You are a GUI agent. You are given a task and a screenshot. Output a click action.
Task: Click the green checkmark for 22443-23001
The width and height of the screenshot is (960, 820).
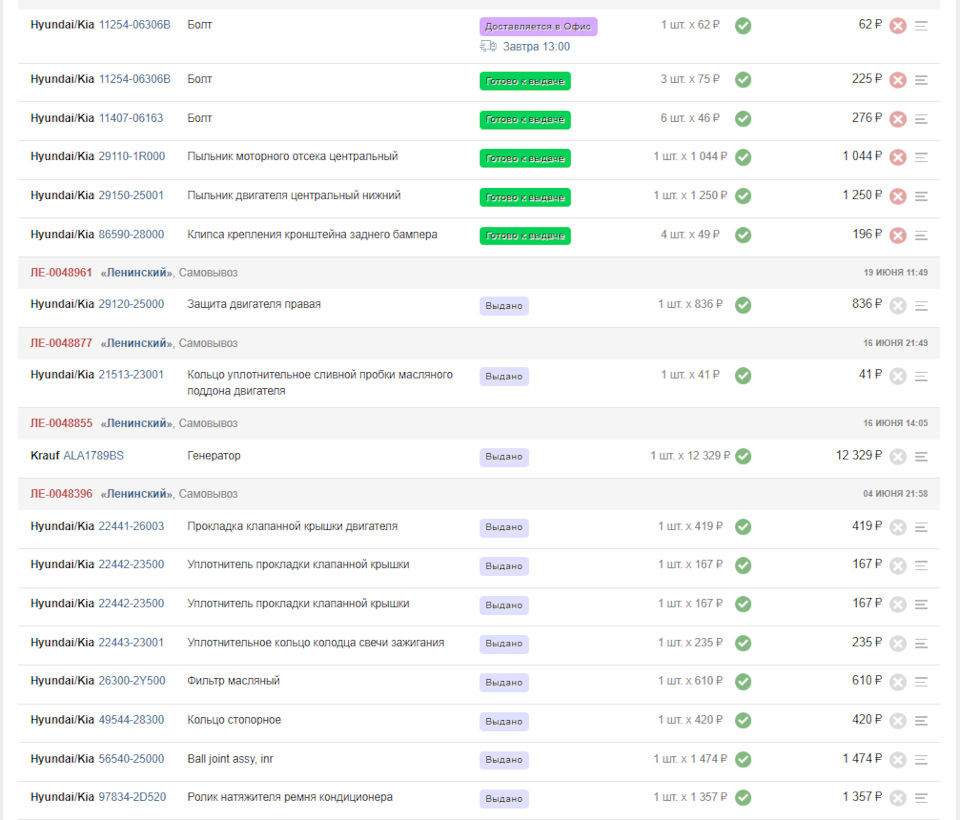click(743, 643)
